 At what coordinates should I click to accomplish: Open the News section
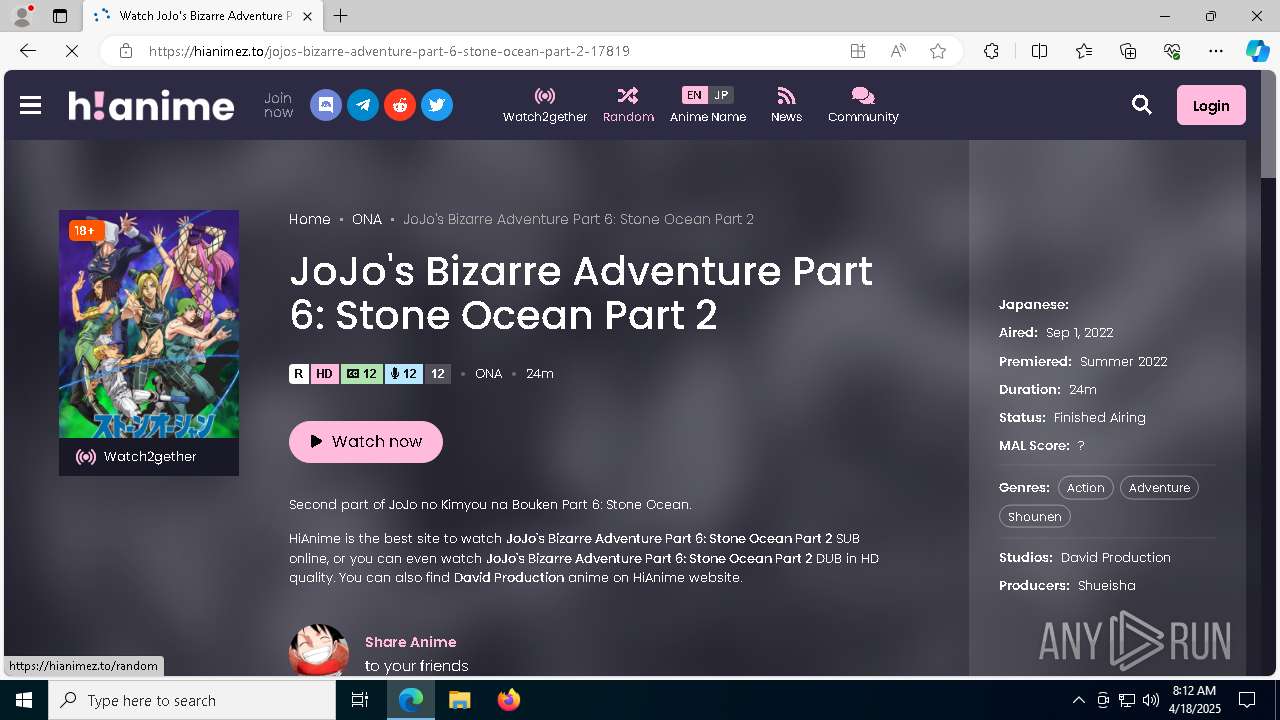pyautogui.click(x=786, y=105)
